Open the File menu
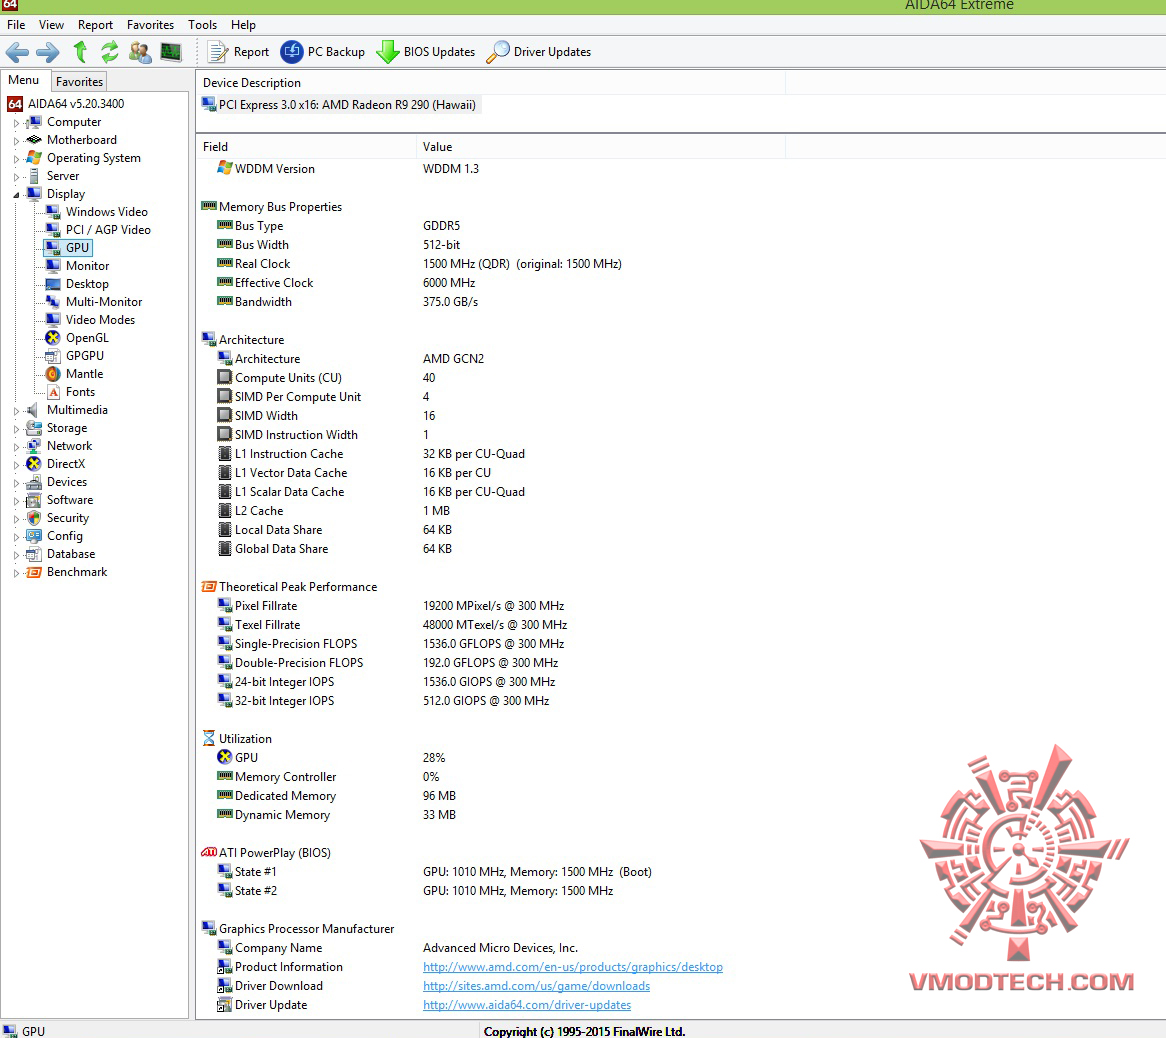1166x1038 pixels. point(16,25)
